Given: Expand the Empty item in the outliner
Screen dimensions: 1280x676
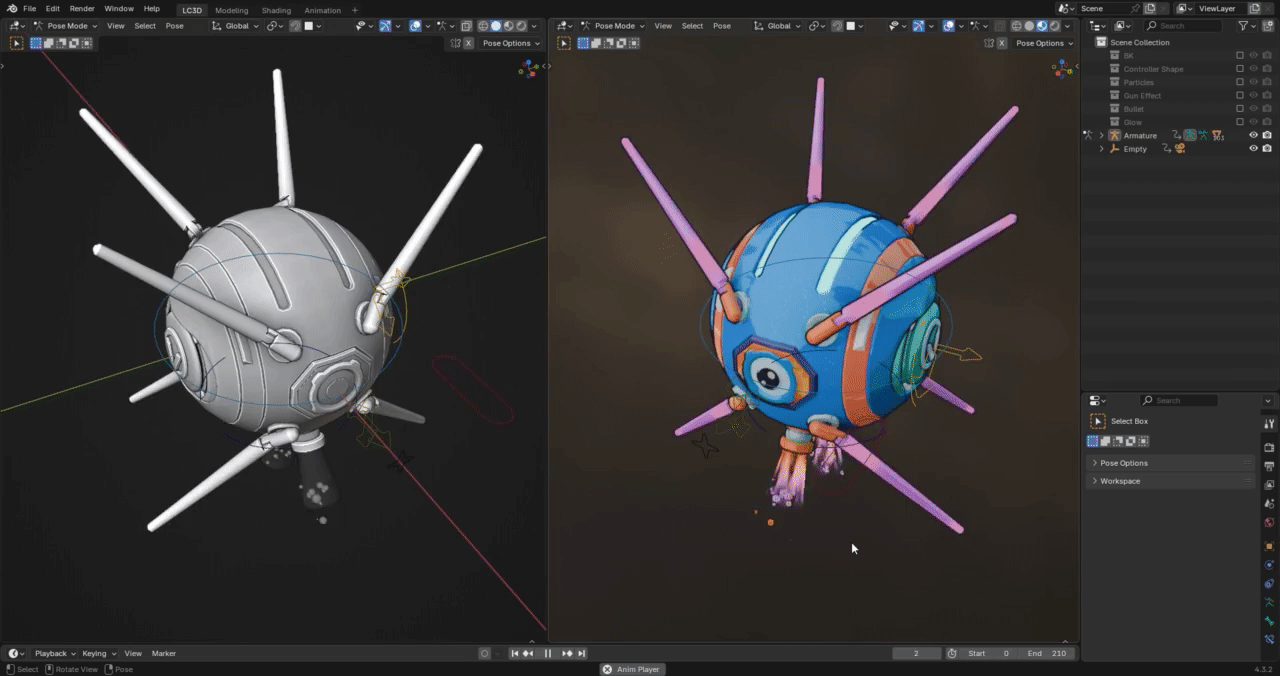Looking at the screenshot, I should [1102, 149].
